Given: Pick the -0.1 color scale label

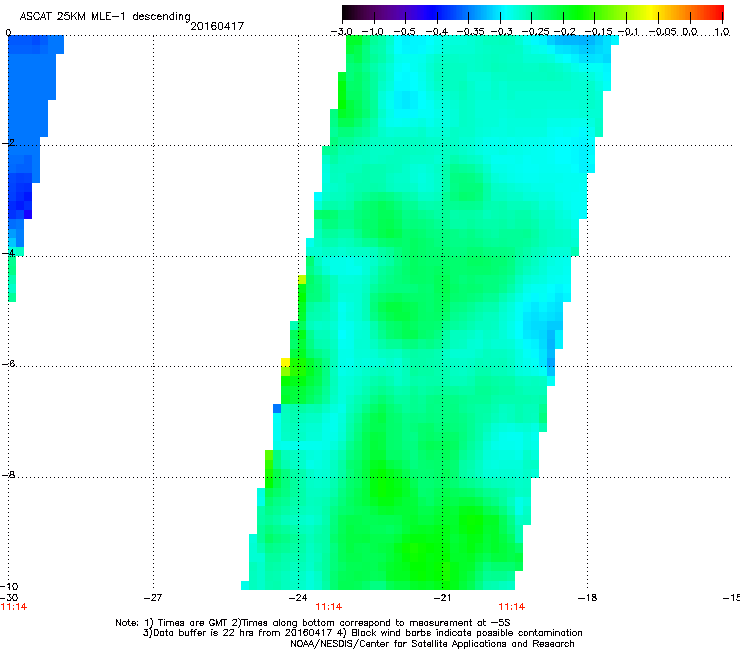Looking at the screenshot, I should [x=629, y=32].
